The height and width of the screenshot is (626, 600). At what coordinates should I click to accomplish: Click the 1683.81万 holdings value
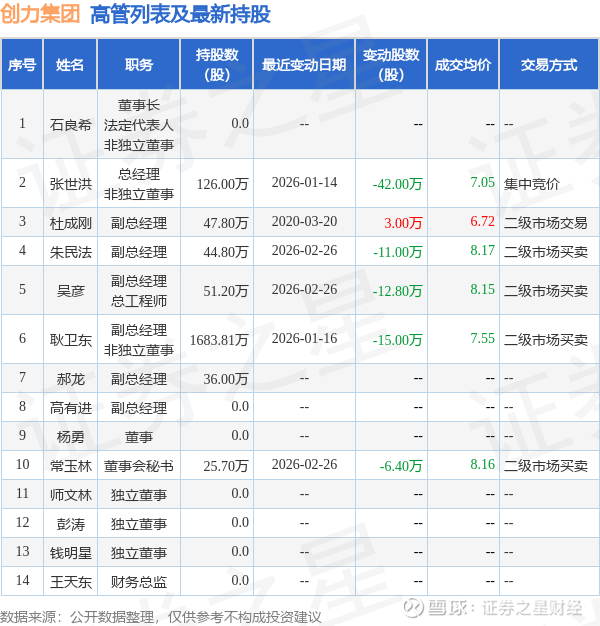point(219,340)
